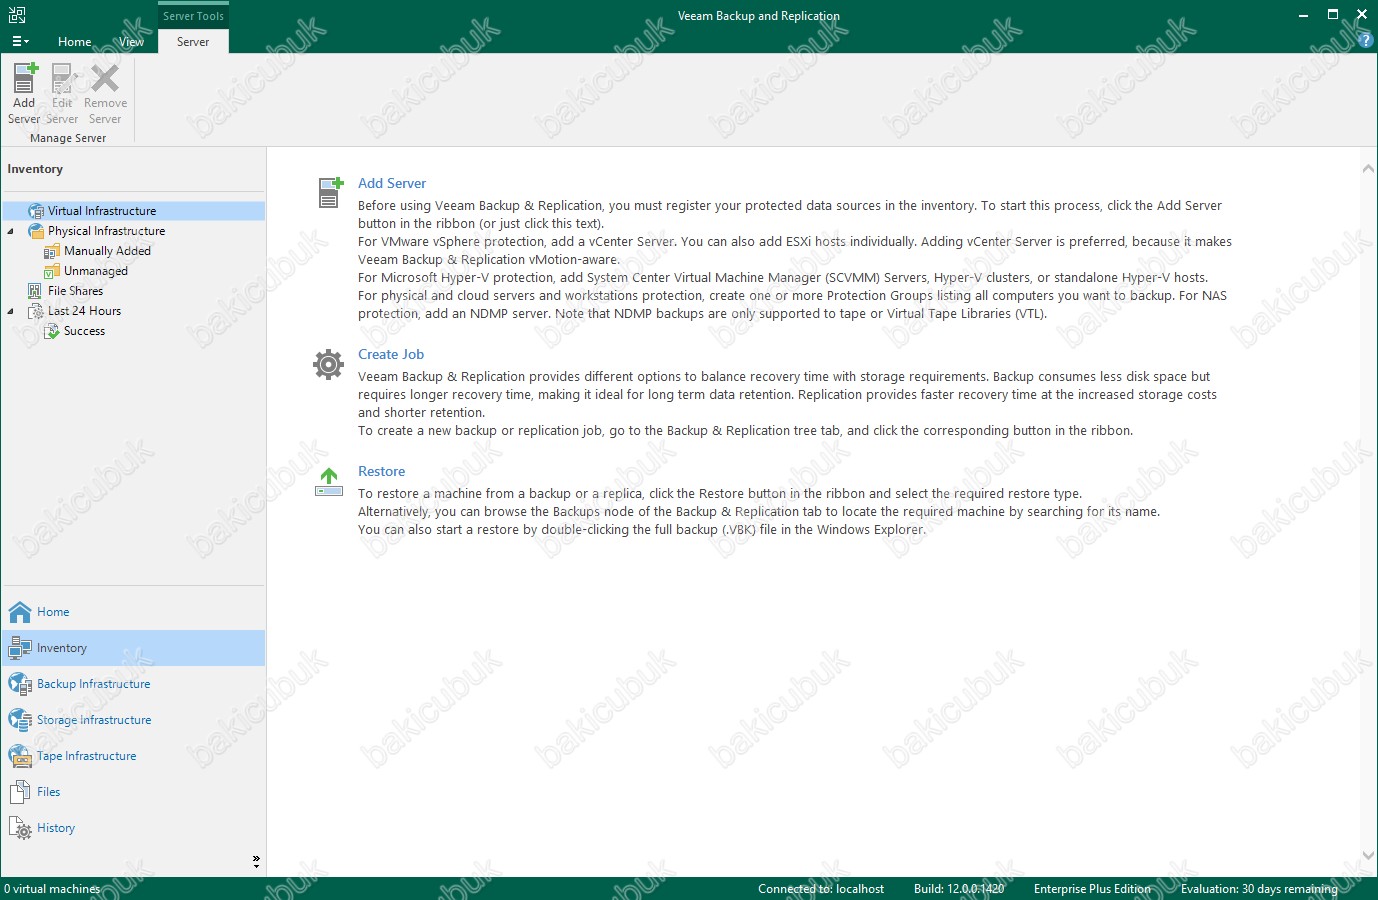The width and height of the screenshot is (1378, 900).
Task: Open the help question mark icon
Action: (1365, 41)
